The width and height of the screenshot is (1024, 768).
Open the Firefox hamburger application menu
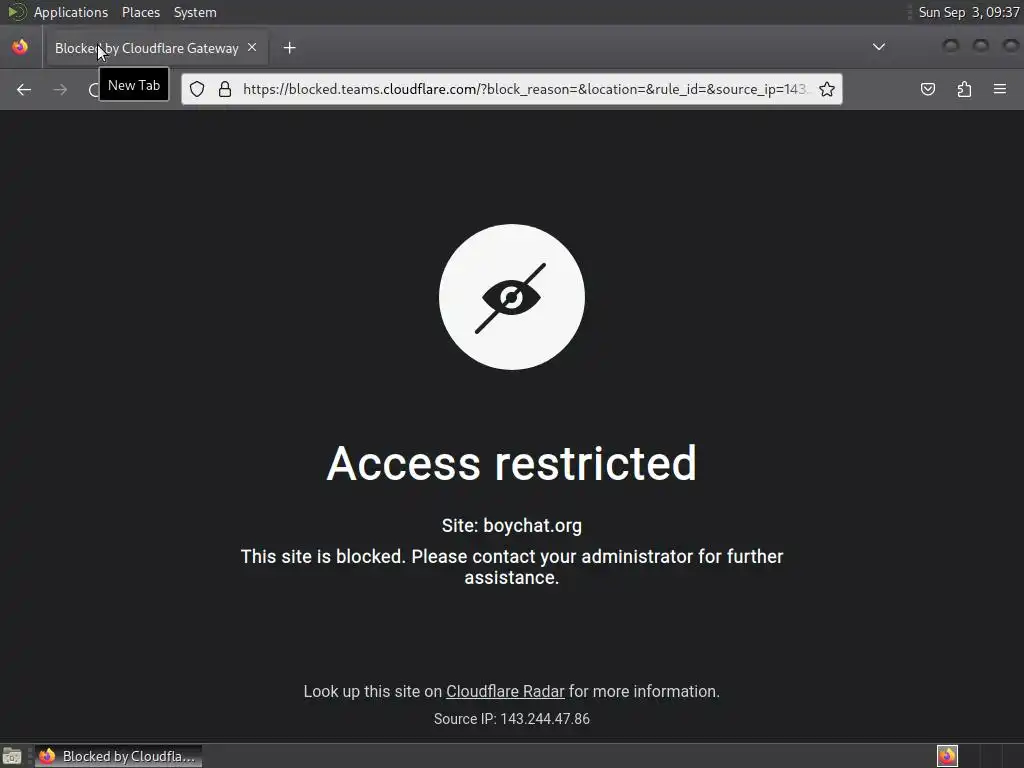coord(1000,89)
